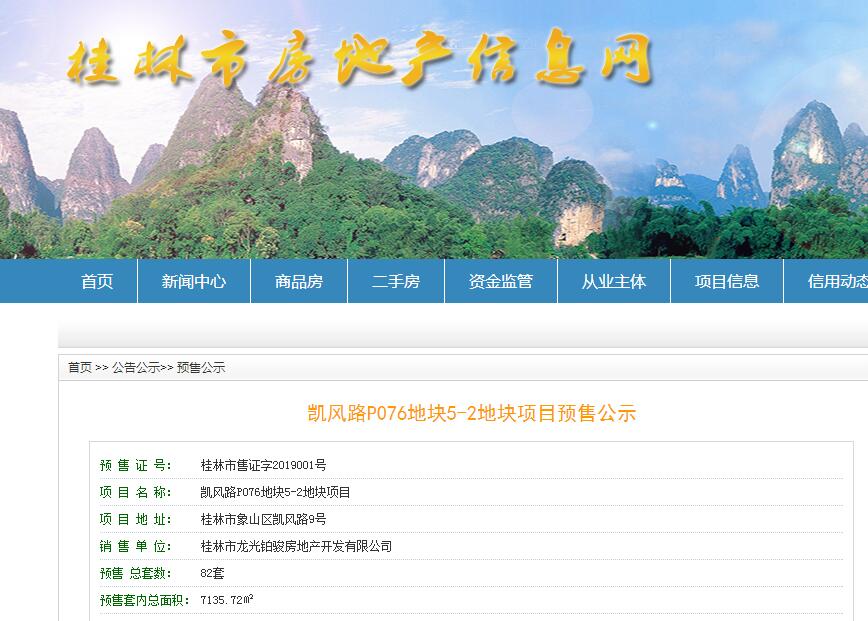Click 首页 in the breadcrumb trail
Screen dimensions: 868x621
pyautogui.click(x=80, y=368)
